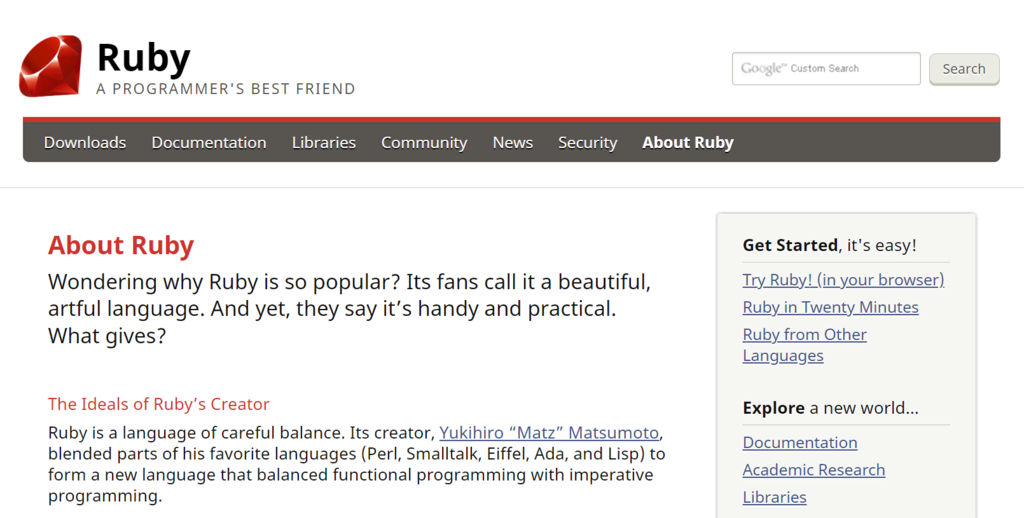Click the red Ruby gem logo
Viewport: 1024px width, 518px height.
click(50, 66)
